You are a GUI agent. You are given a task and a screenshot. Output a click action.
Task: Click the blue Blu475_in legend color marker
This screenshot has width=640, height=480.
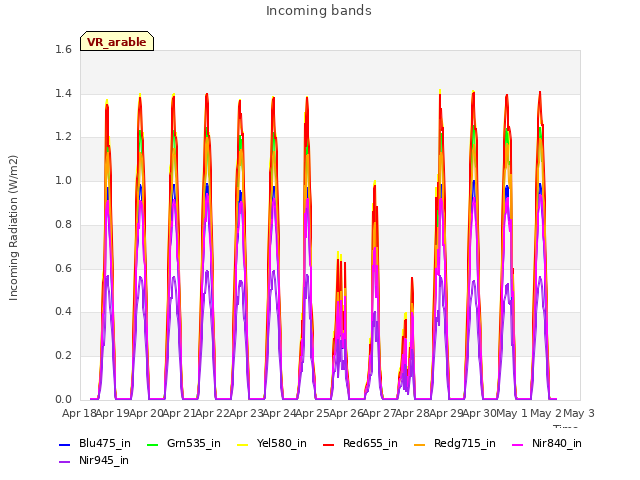tap(64, 444)
